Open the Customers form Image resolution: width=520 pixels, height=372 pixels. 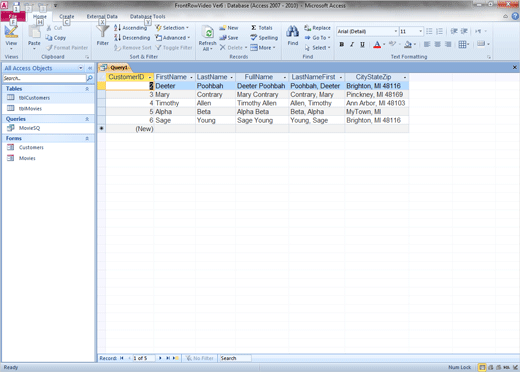[31, 147]
